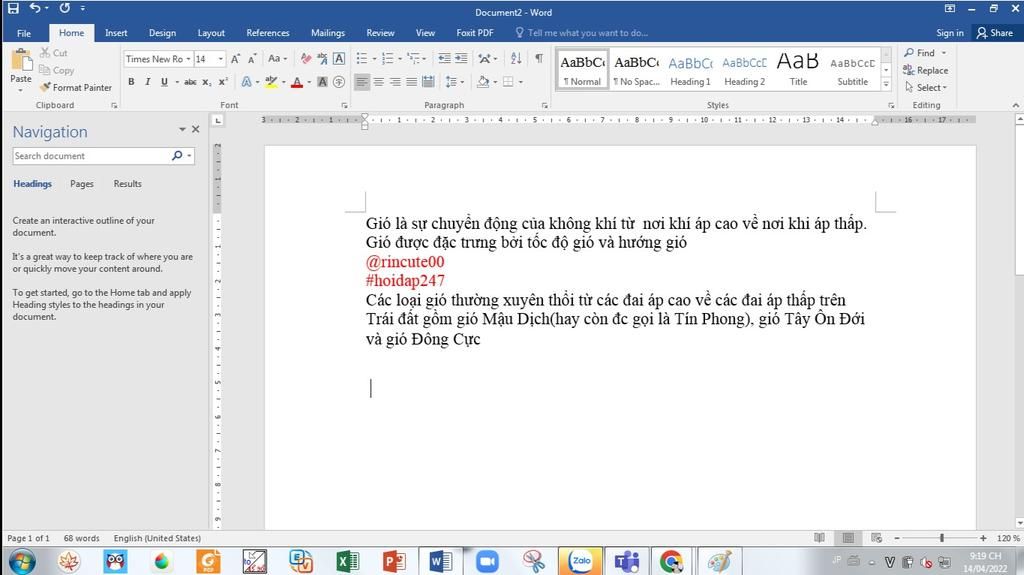
Task: Apply Heading 2 style
Action: (744, 69)
